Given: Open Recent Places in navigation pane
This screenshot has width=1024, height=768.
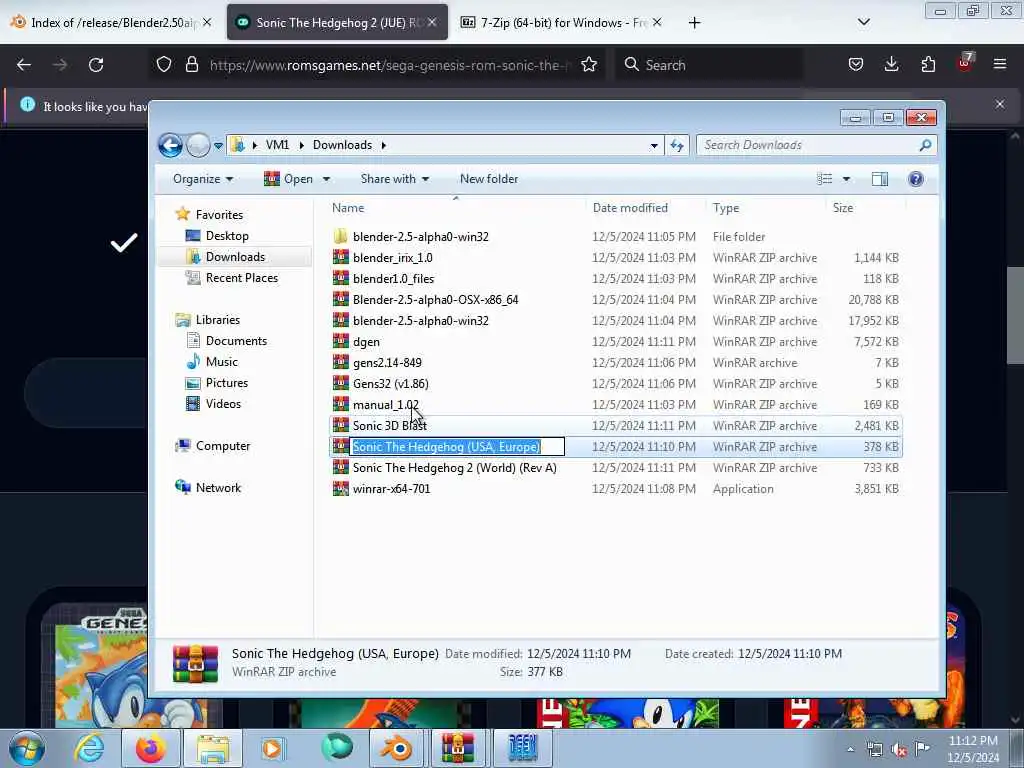Looking at the screenshot, I should pos(242,278).
